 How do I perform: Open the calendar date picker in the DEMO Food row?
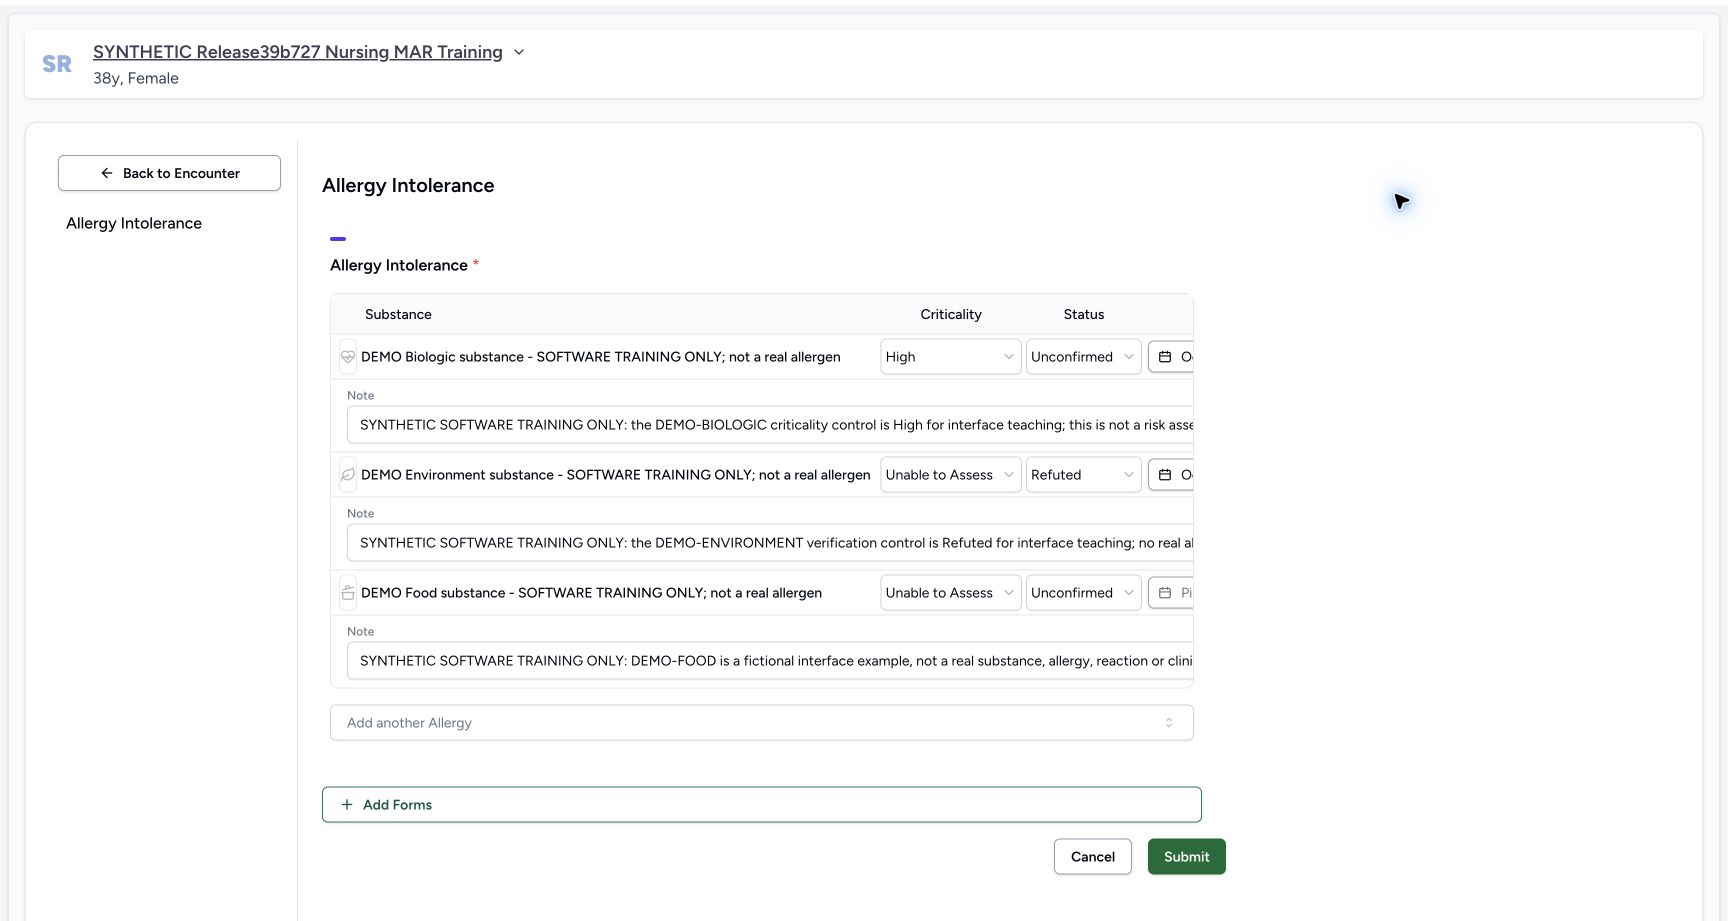pos(1171,593)
